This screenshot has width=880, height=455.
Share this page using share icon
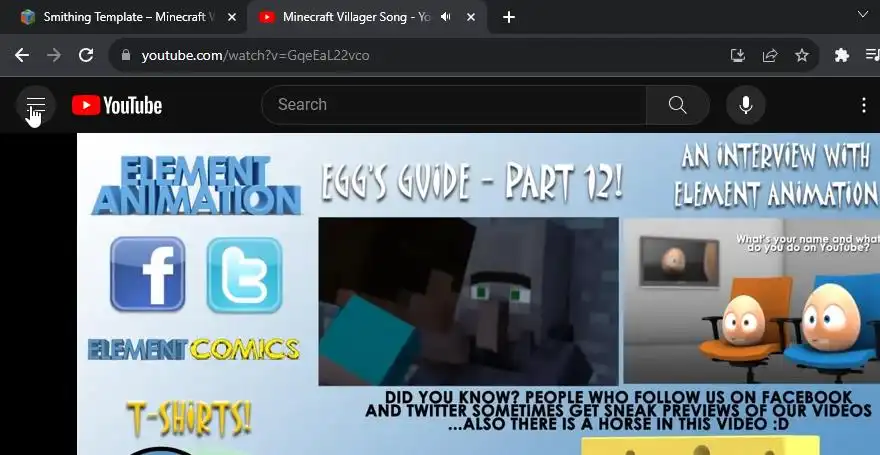tap(769, 55)
